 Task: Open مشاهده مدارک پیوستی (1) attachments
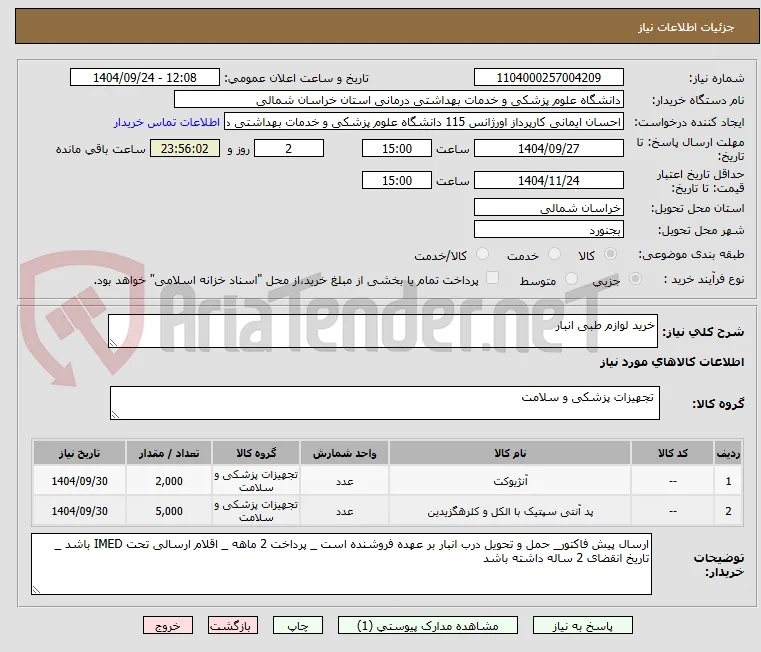428,625
